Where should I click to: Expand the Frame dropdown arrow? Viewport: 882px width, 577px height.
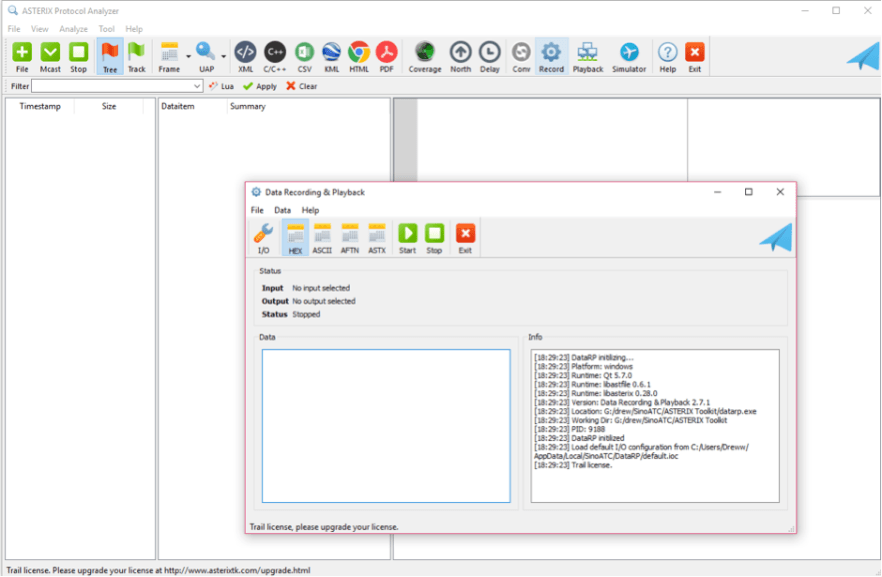[x=188, y=56]
